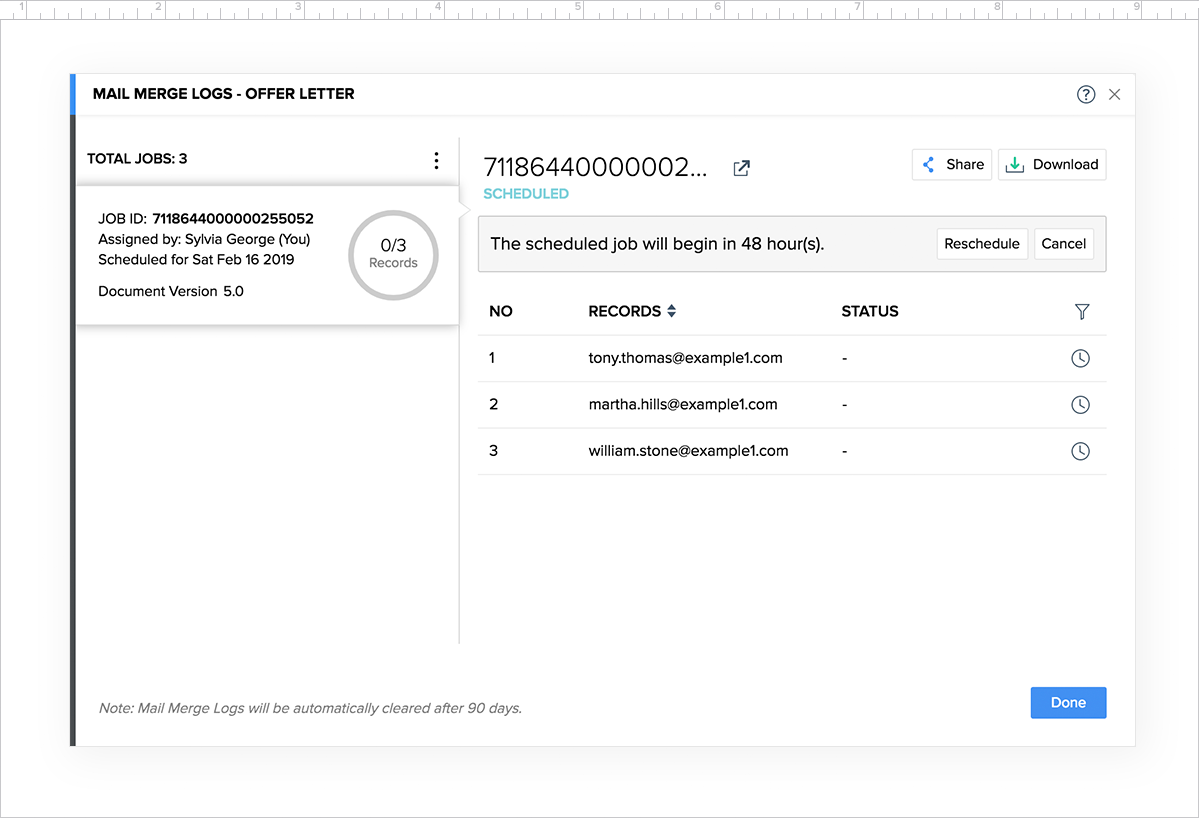Image resolution: width=1199 pixels, height=818 pixels.
Task: Click the TOTAL JOBS: 3 label
Action: click(x=137, y=159)
